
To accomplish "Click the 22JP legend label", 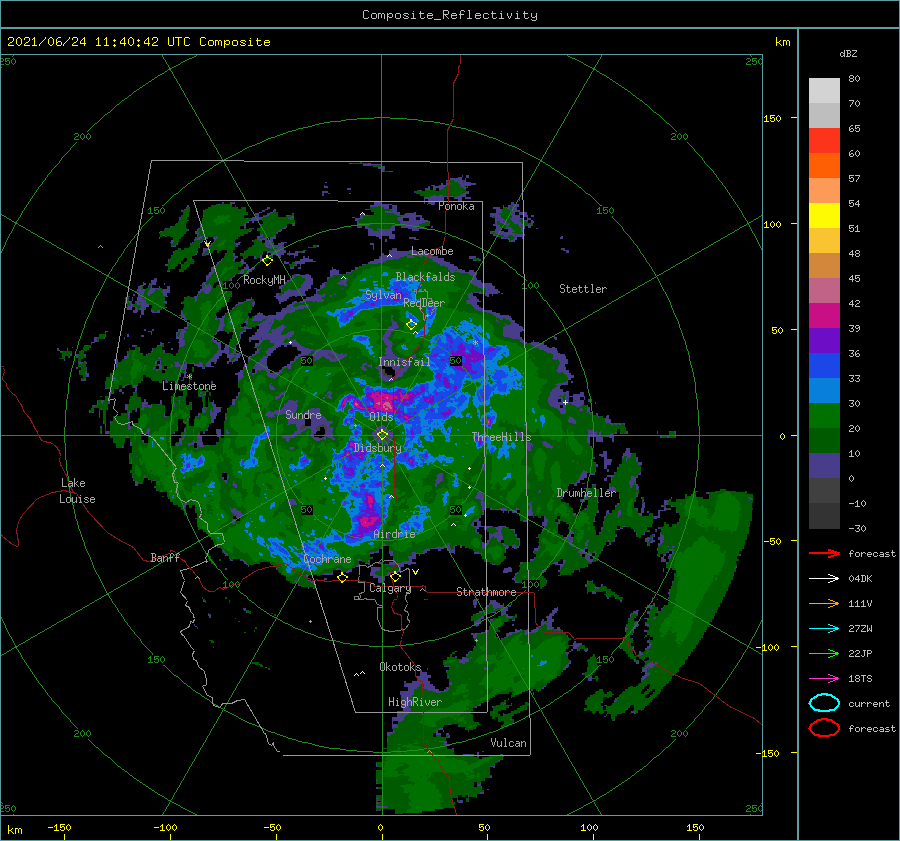I will pyautogui.click(x=860, y=653).
